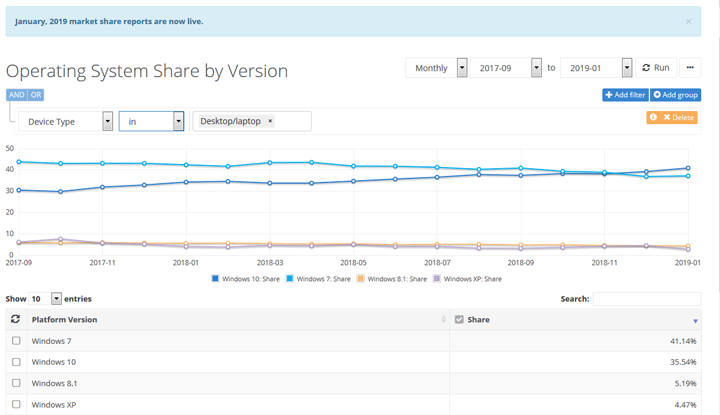This screenshot has width=720, height=415.
Task: Click the Add filter button
Action: (x=625, y=95)
